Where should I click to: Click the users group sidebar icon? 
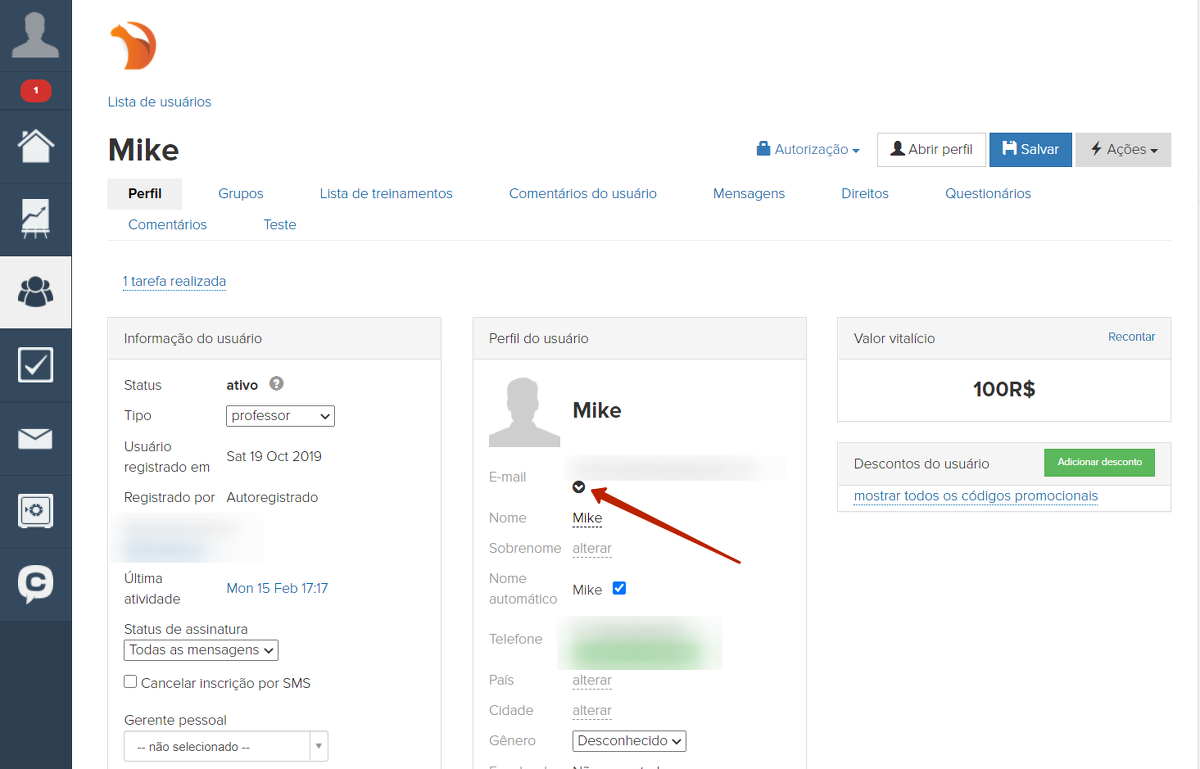point(35,292)
